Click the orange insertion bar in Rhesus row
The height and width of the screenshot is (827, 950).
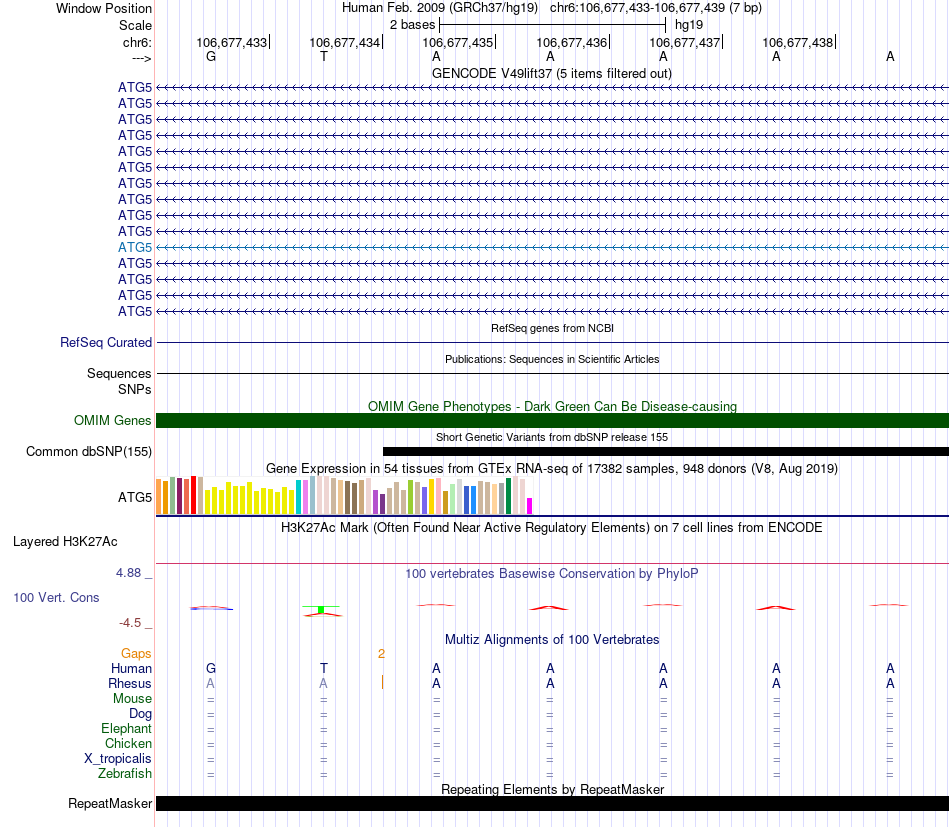(382, 683)
